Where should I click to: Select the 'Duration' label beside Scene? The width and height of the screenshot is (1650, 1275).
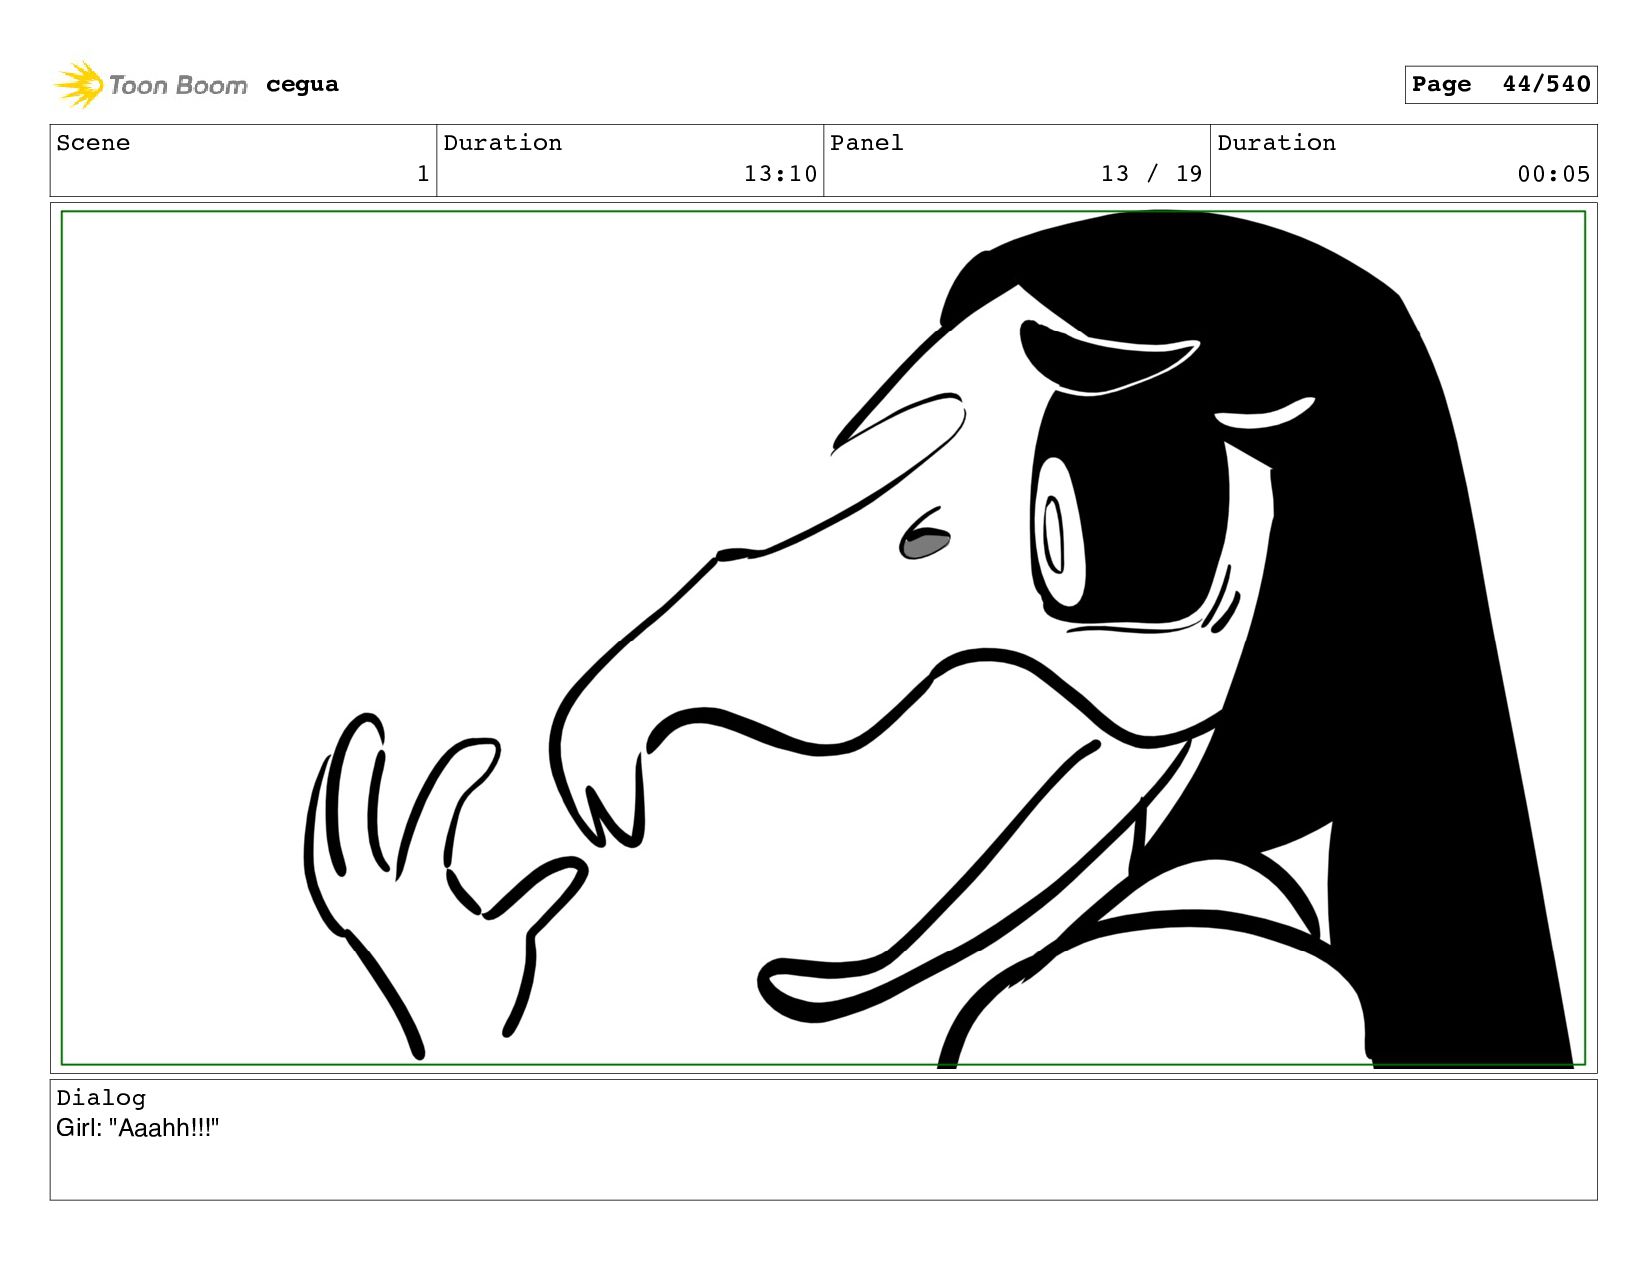(502, 143)
